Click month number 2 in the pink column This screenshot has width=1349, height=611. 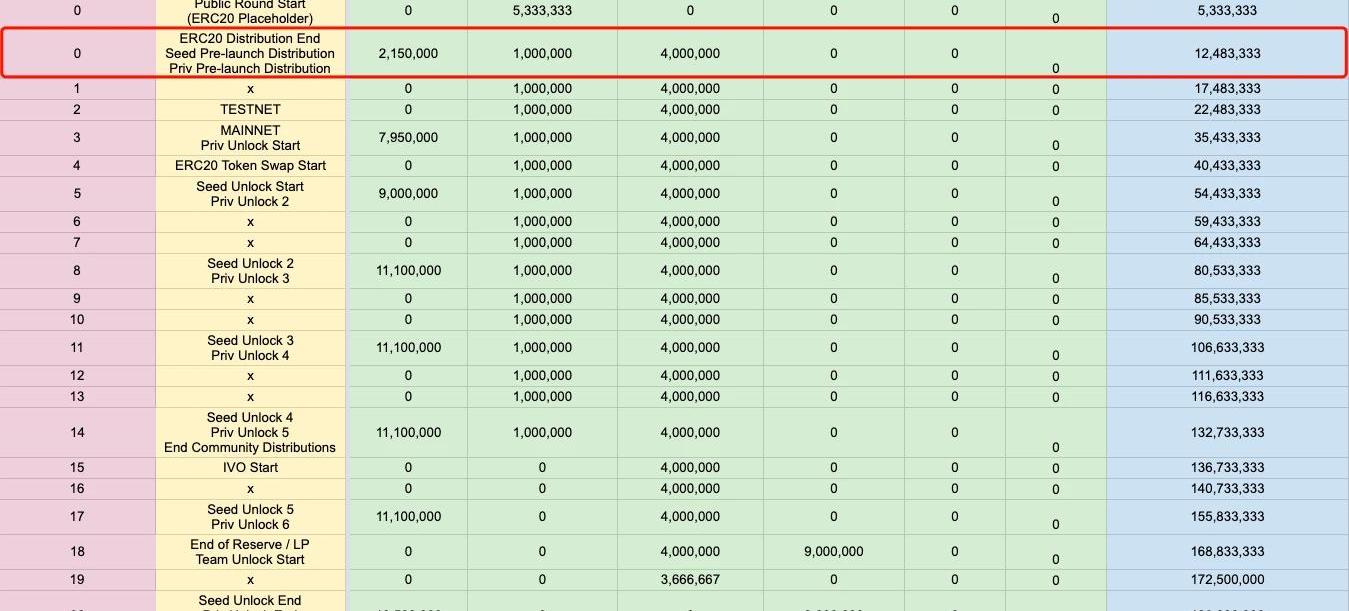click(x=77, y=109)
